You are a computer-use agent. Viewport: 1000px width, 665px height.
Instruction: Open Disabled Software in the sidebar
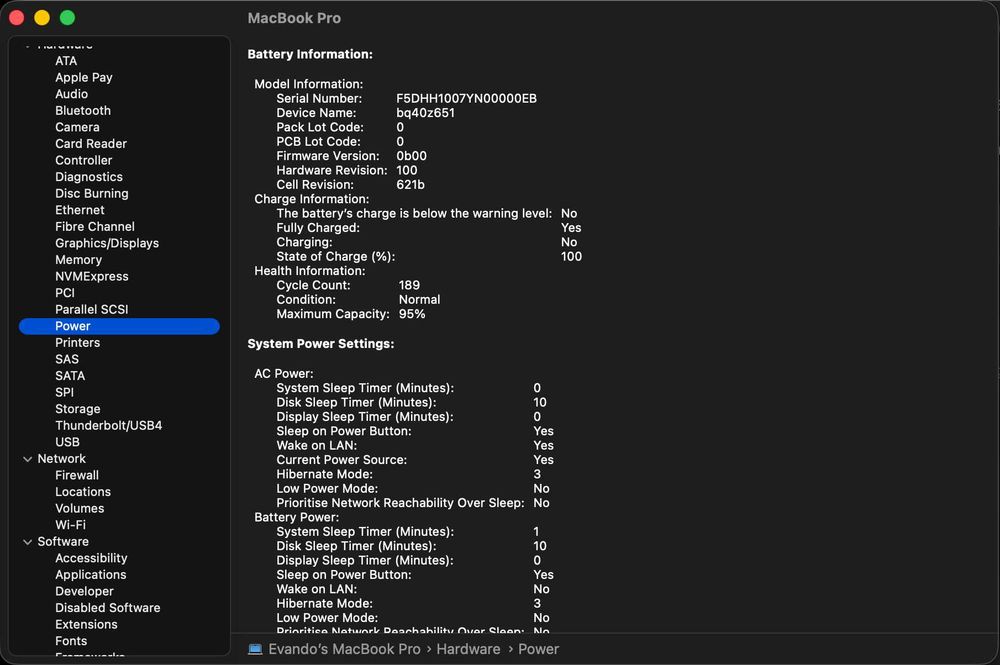pyautogui.click(x=108, y=608)
